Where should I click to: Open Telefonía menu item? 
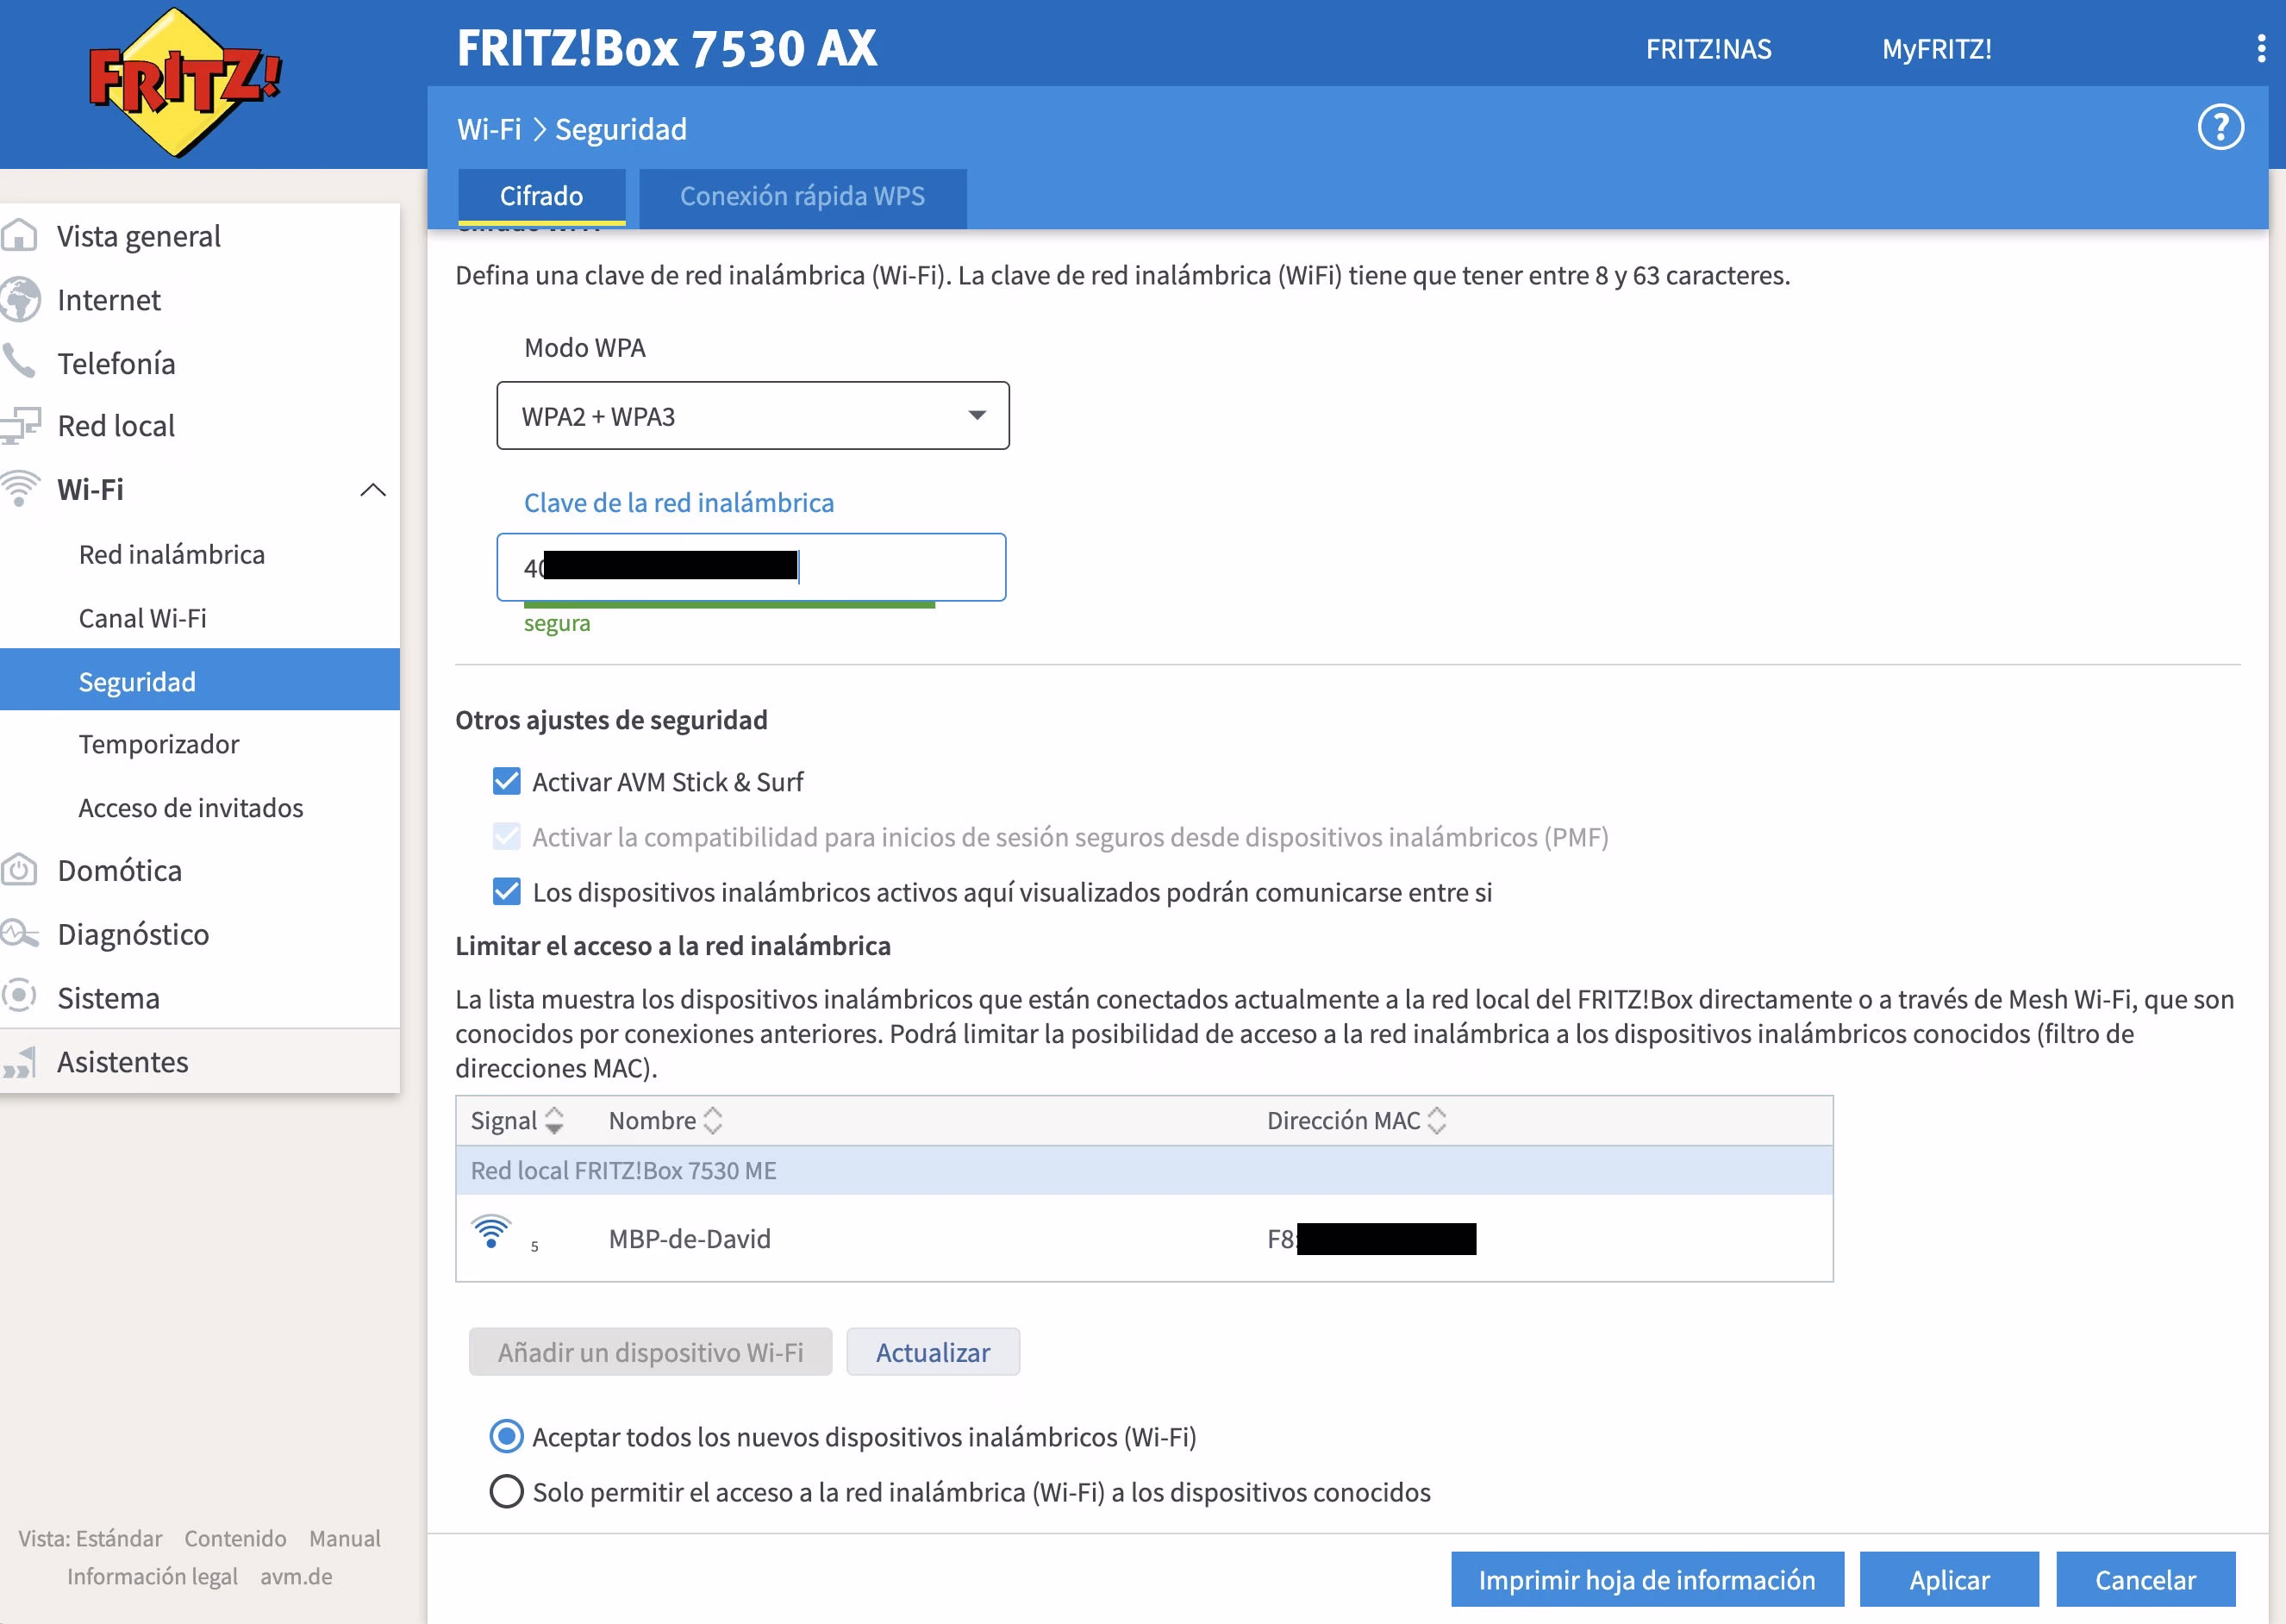(x=116, y=363)
